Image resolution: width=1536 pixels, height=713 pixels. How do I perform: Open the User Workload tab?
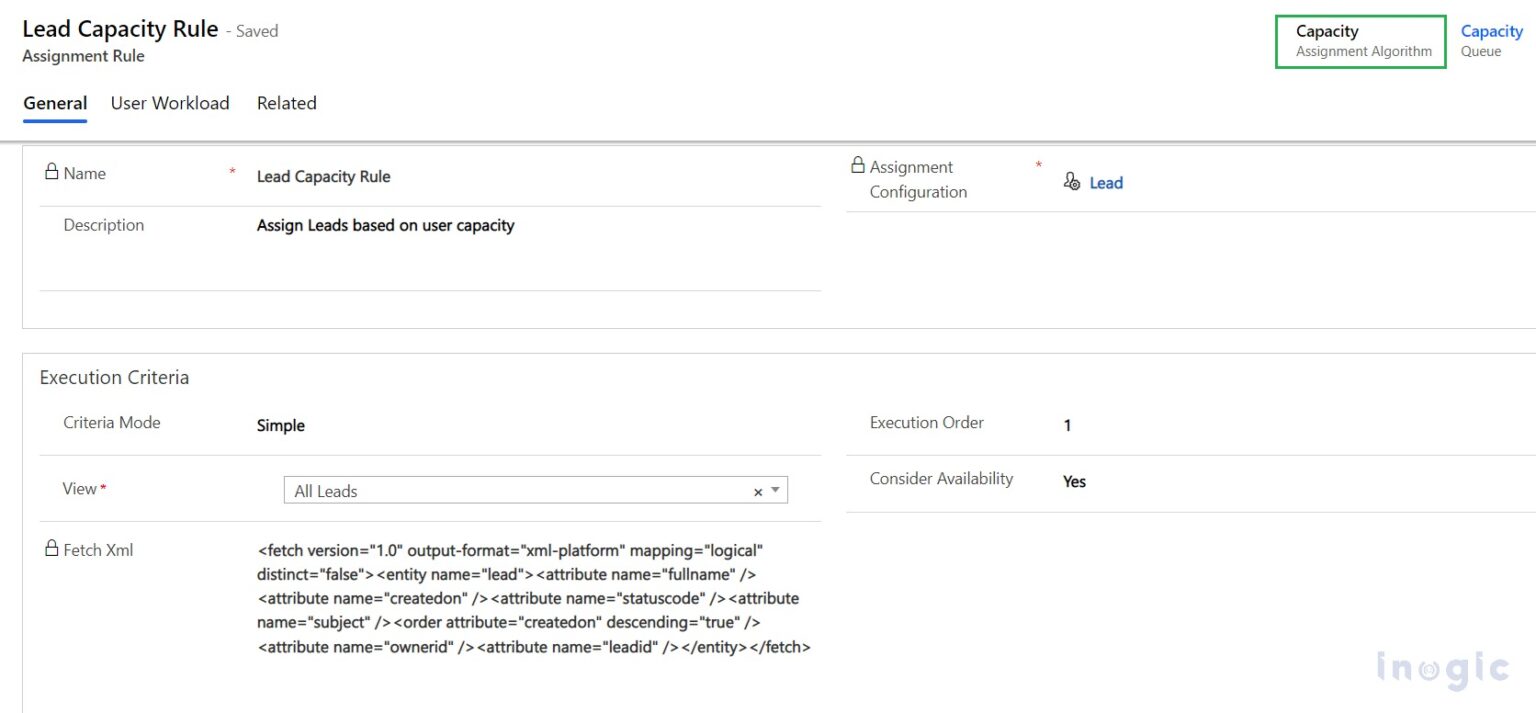(x=170, y=103)
